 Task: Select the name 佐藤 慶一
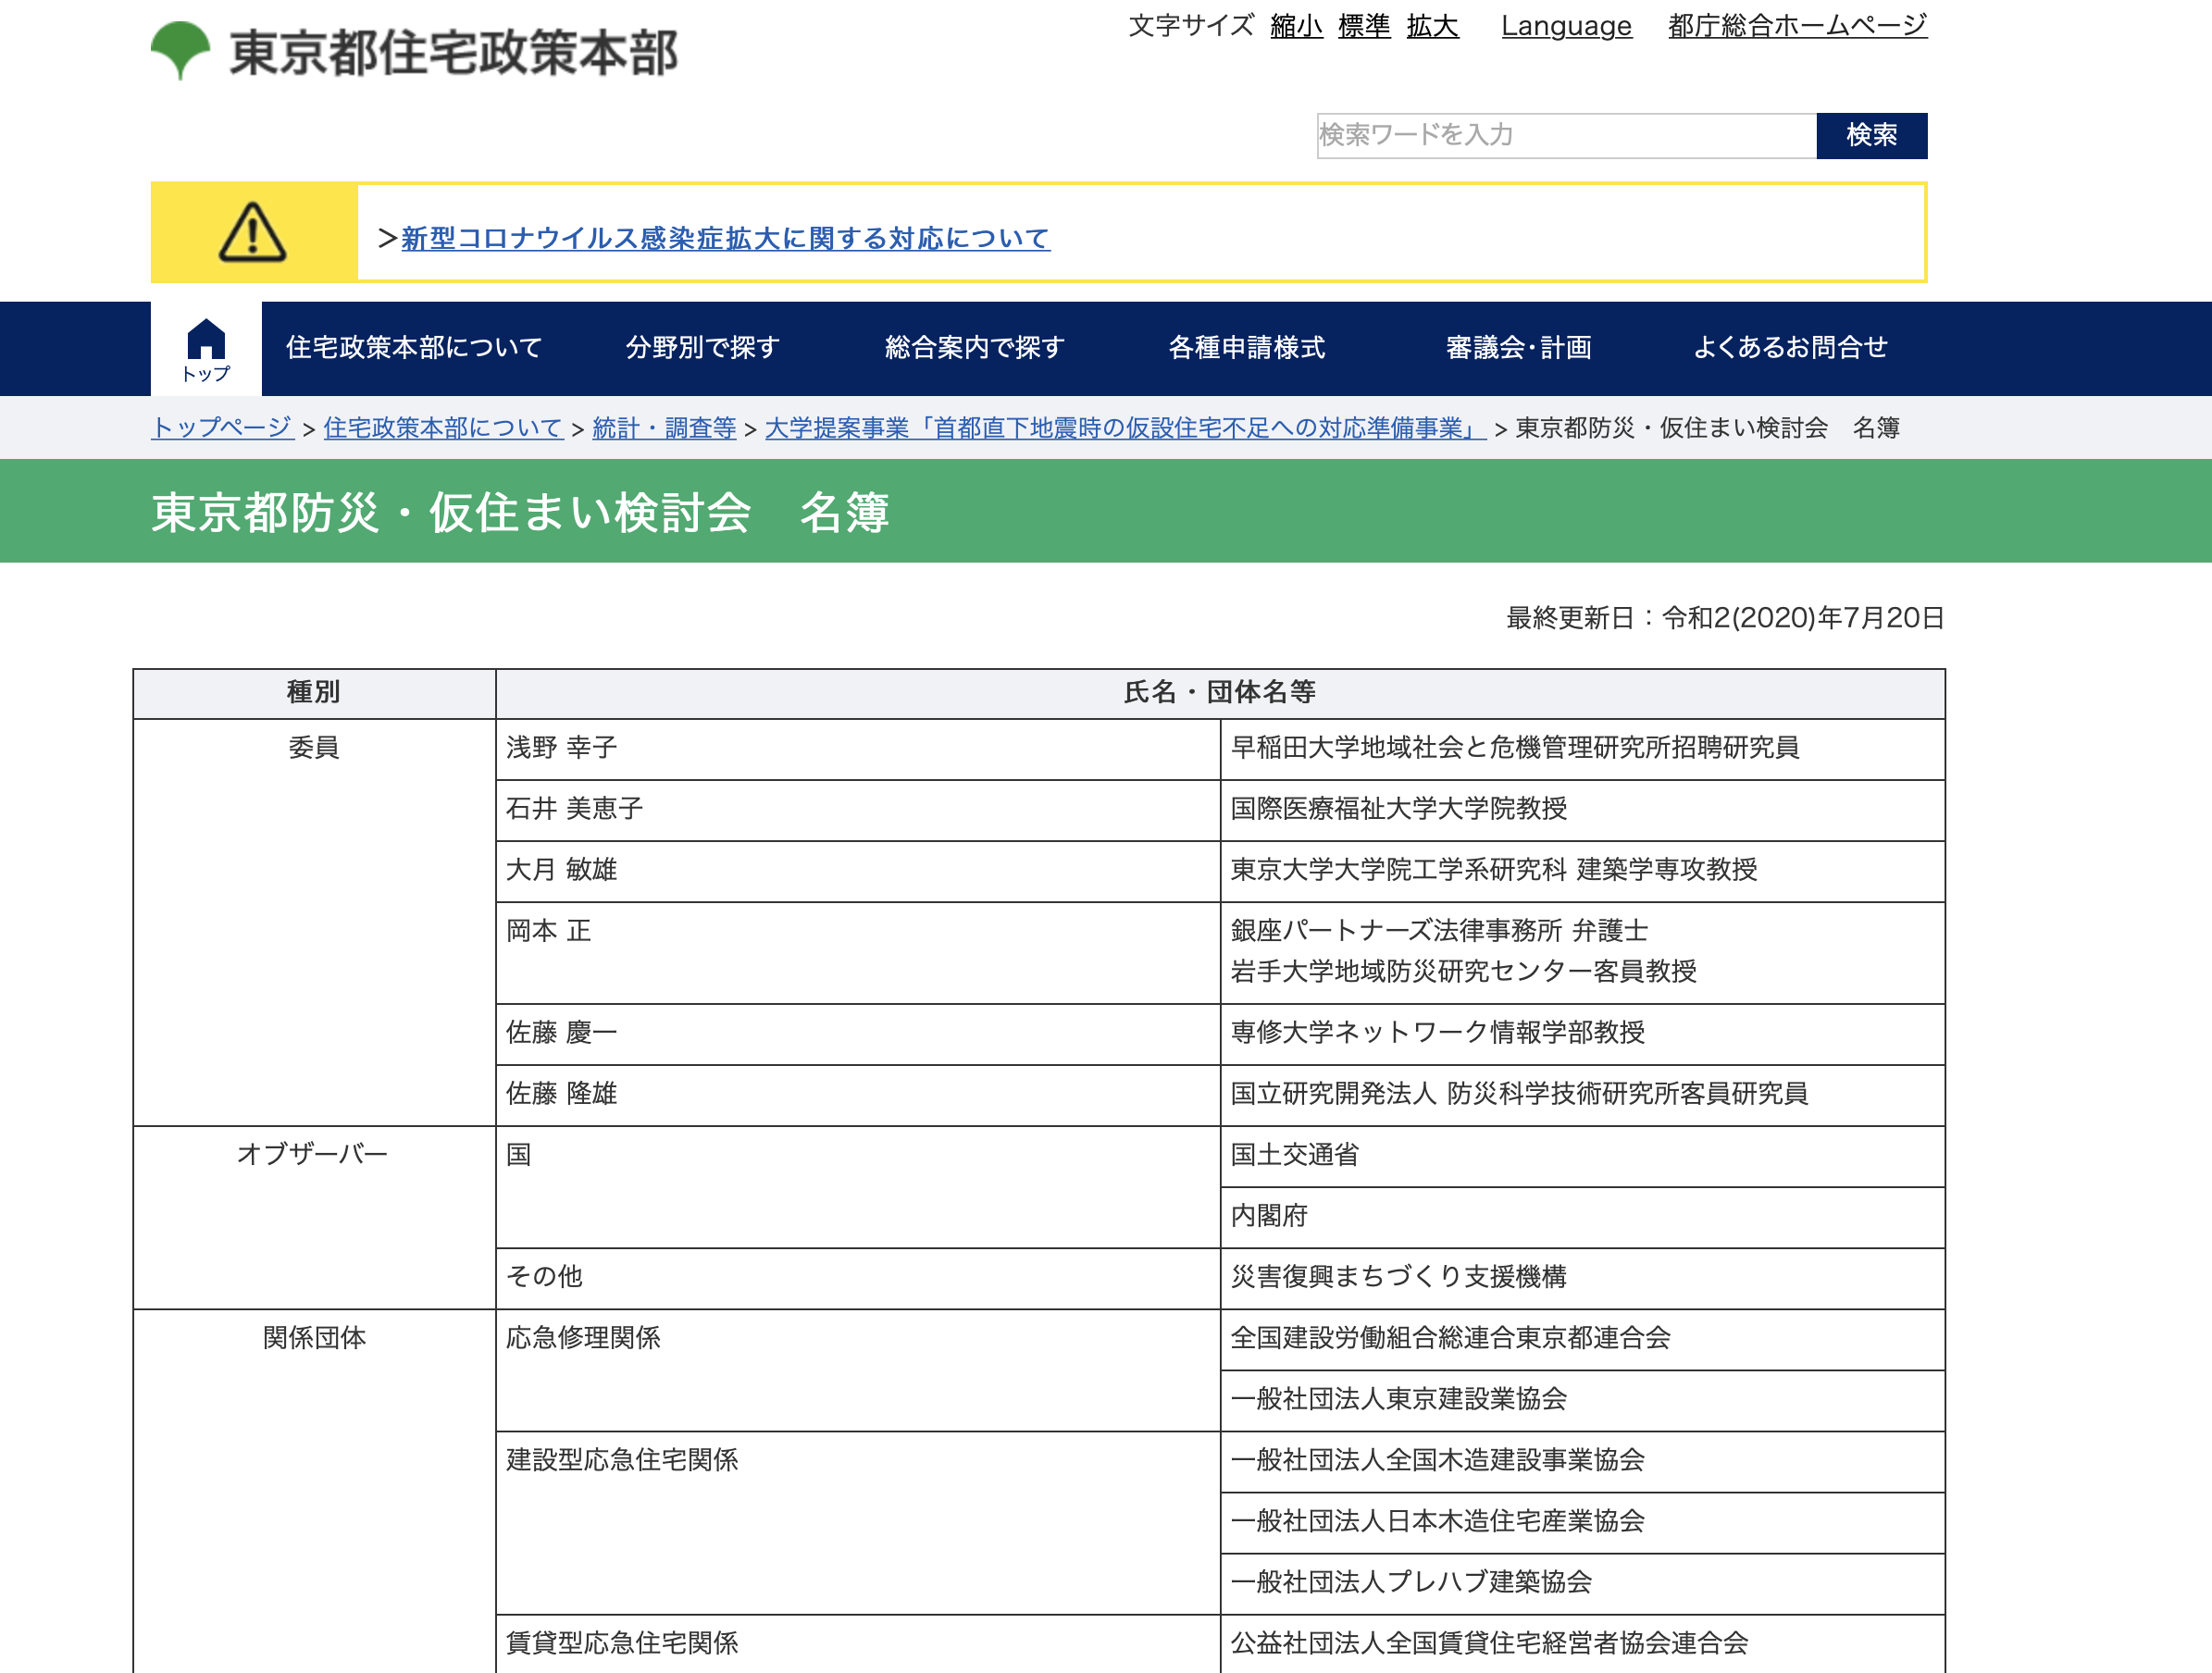tap(561, 1033)
